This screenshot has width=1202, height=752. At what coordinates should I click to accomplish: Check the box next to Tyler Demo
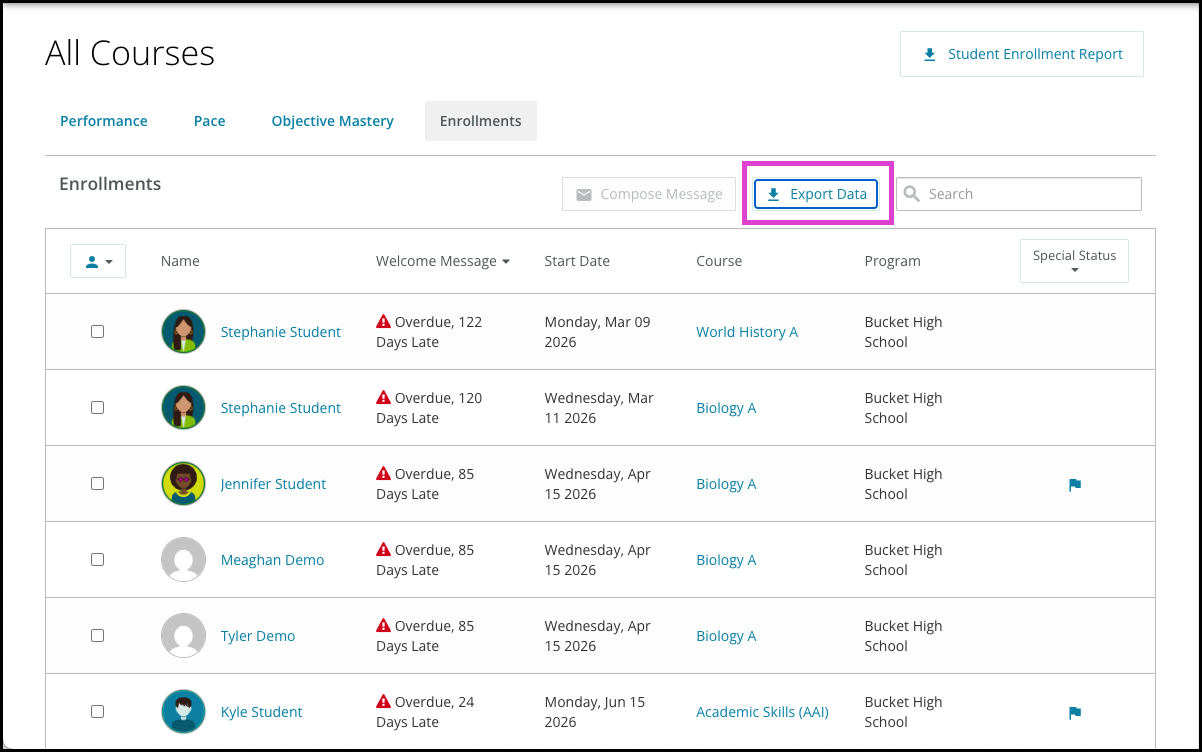tap(97, 636)
